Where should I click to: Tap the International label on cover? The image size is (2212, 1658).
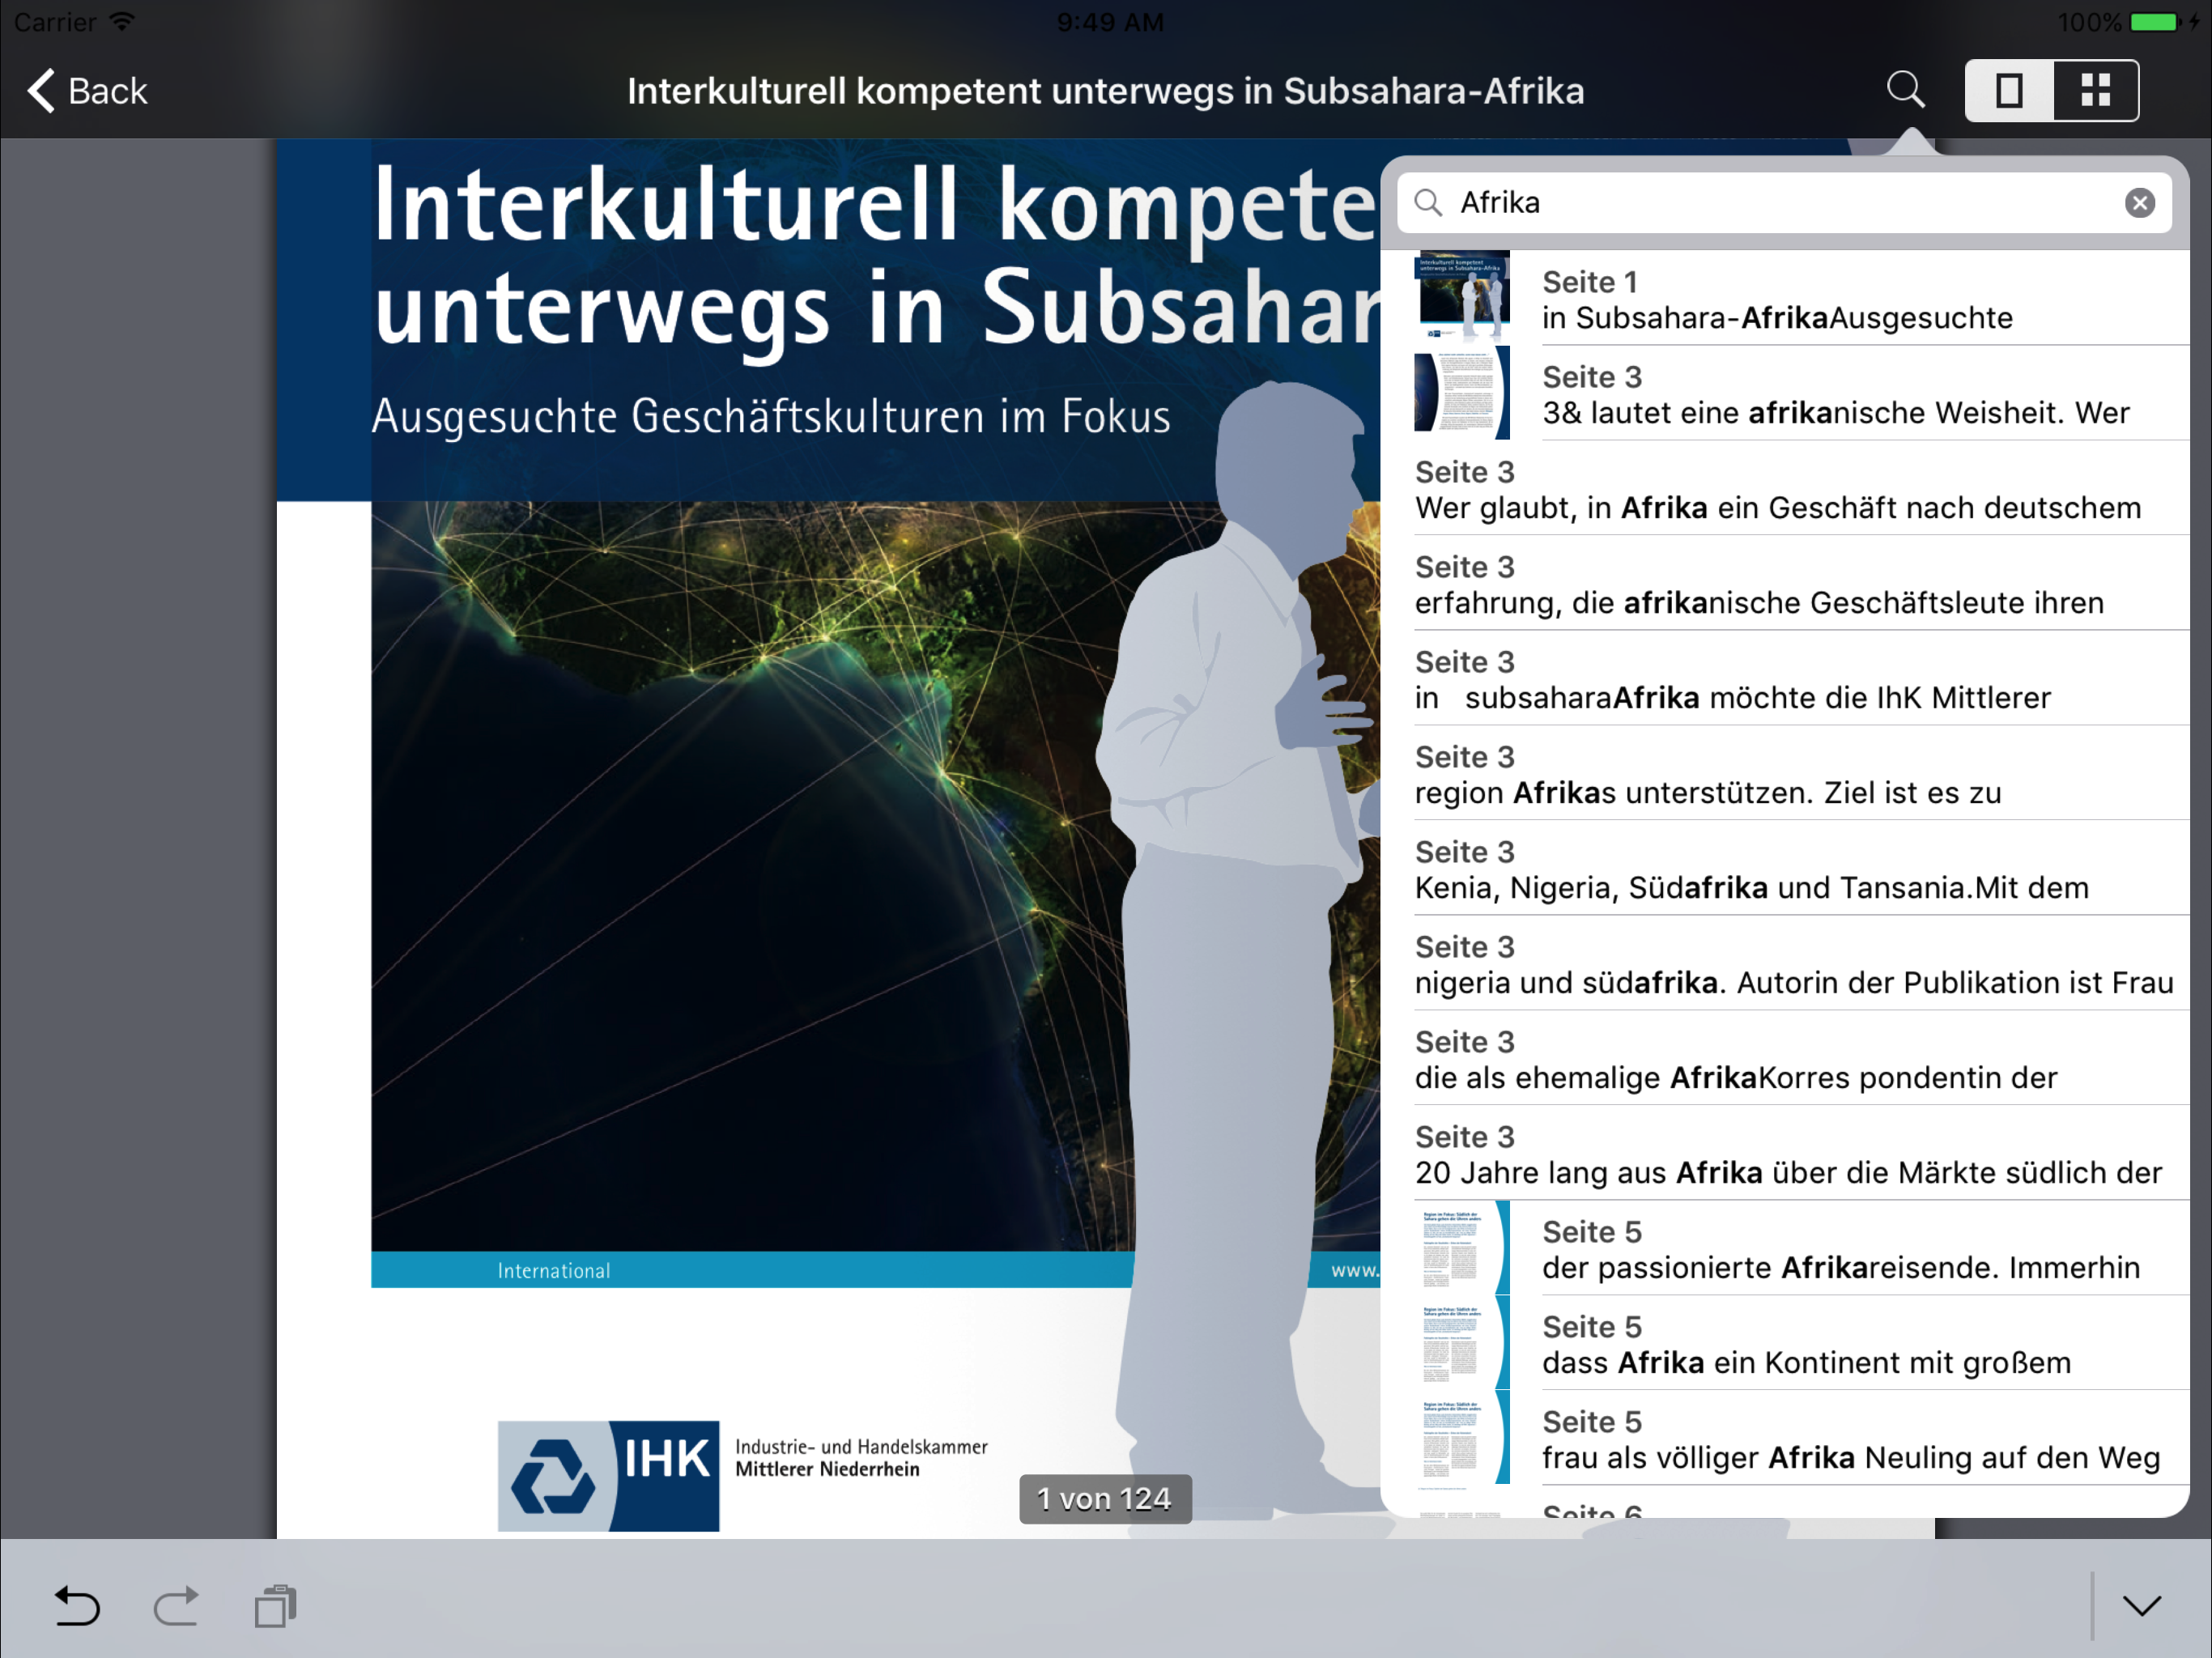tap(554, 1270)
